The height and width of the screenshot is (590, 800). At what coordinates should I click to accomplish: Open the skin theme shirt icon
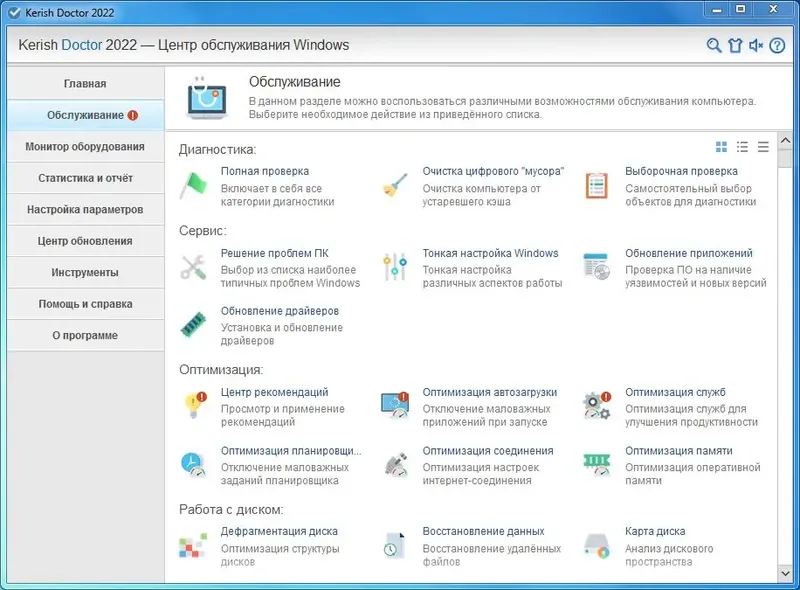coord(735,45)
